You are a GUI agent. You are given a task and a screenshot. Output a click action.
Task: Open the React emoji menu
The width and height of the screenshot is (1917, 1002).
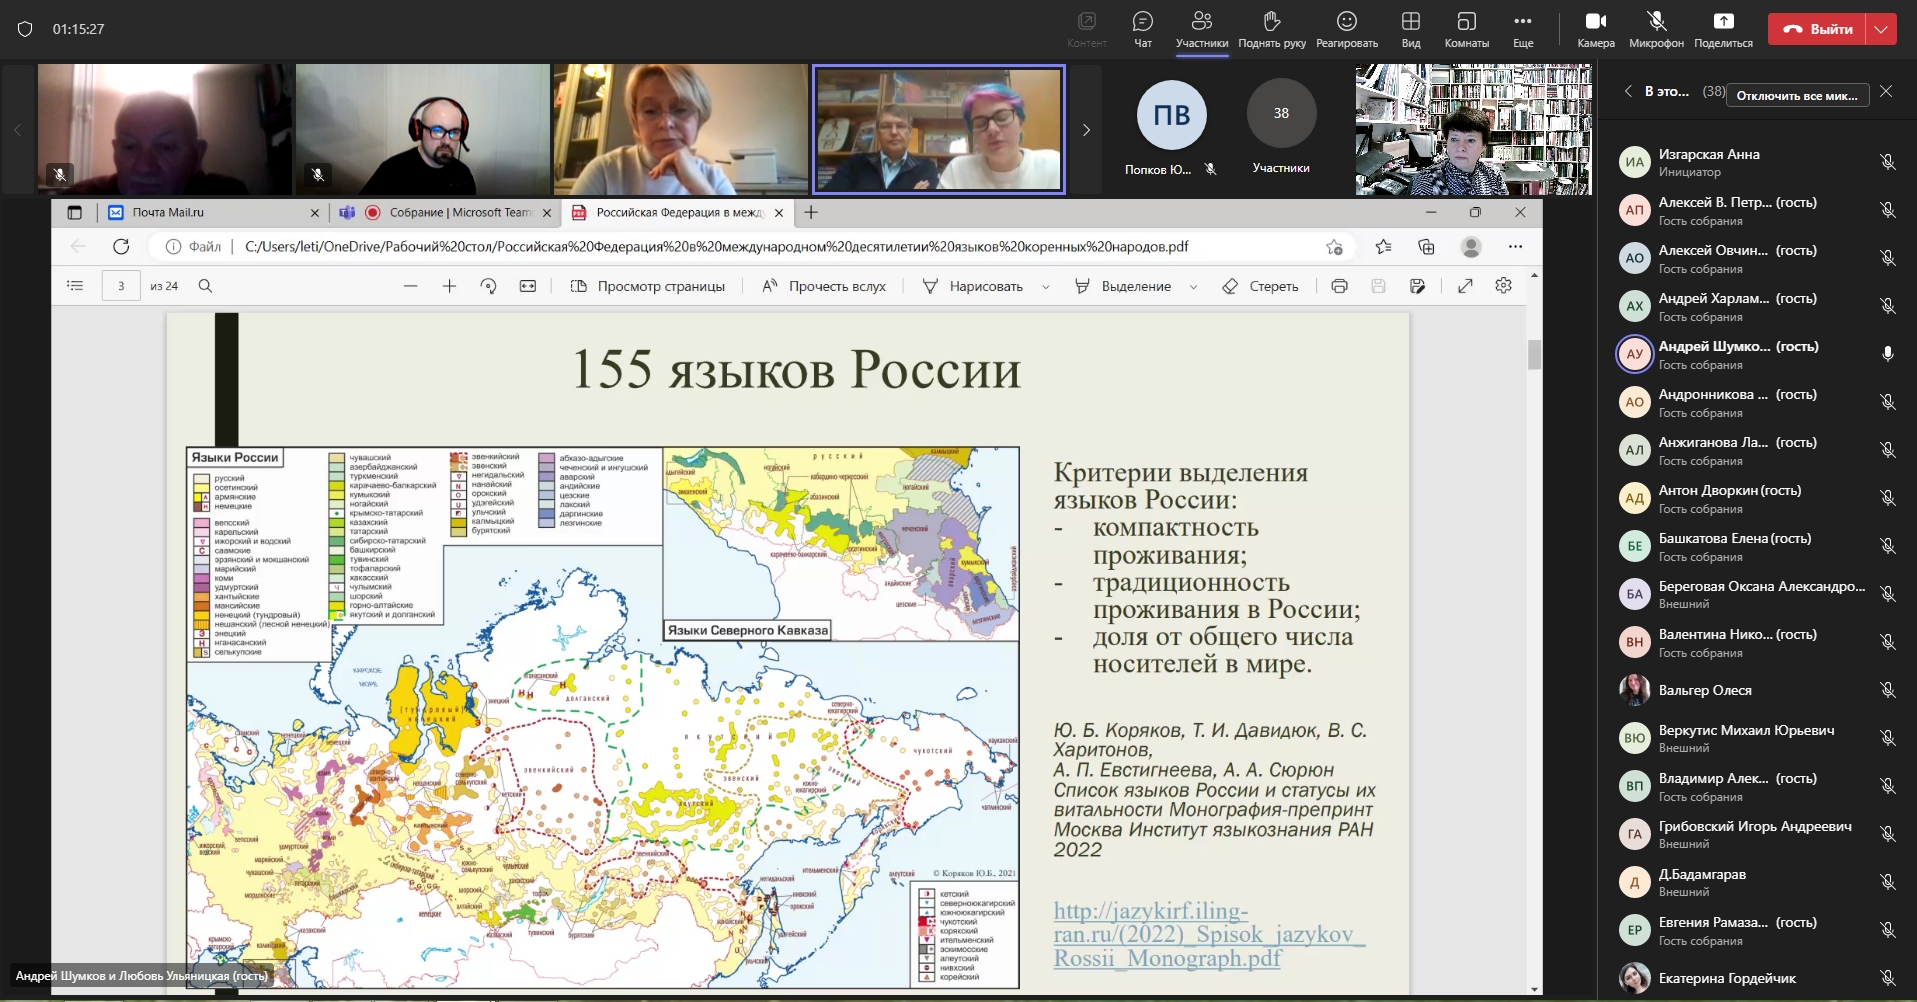[x=1346, y=22]
